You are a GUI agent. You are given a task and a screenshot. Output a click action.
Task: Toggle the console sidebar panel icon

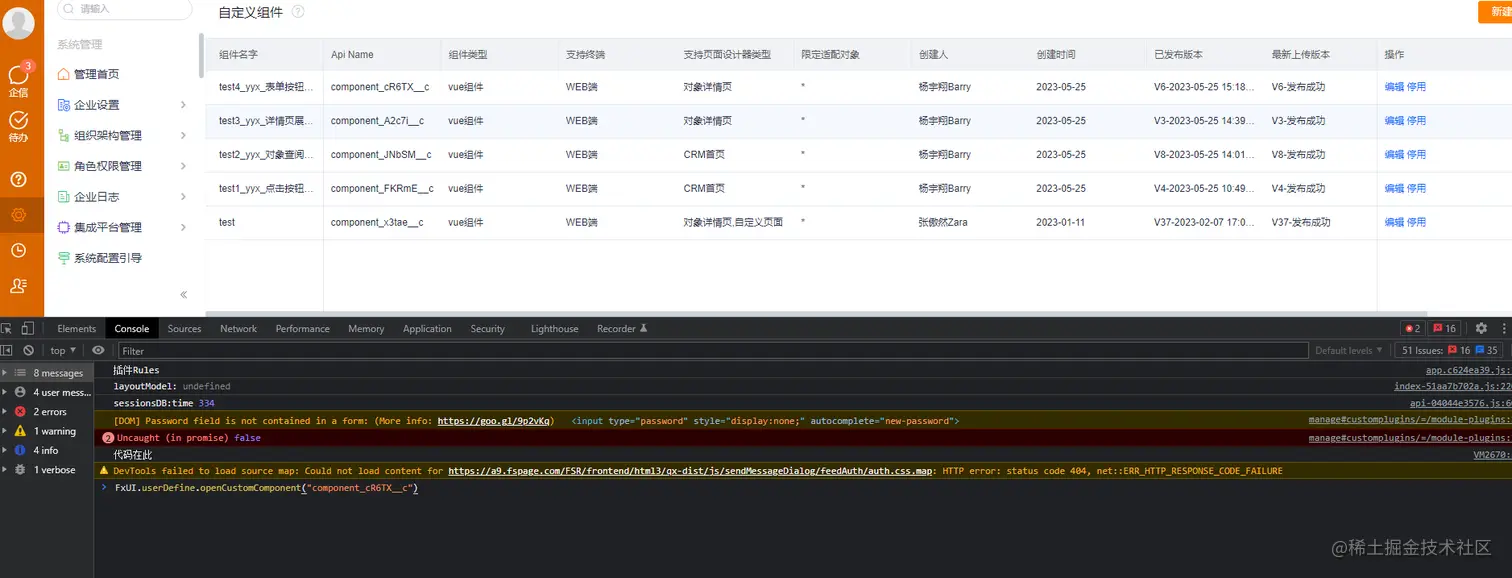point(8,350)
